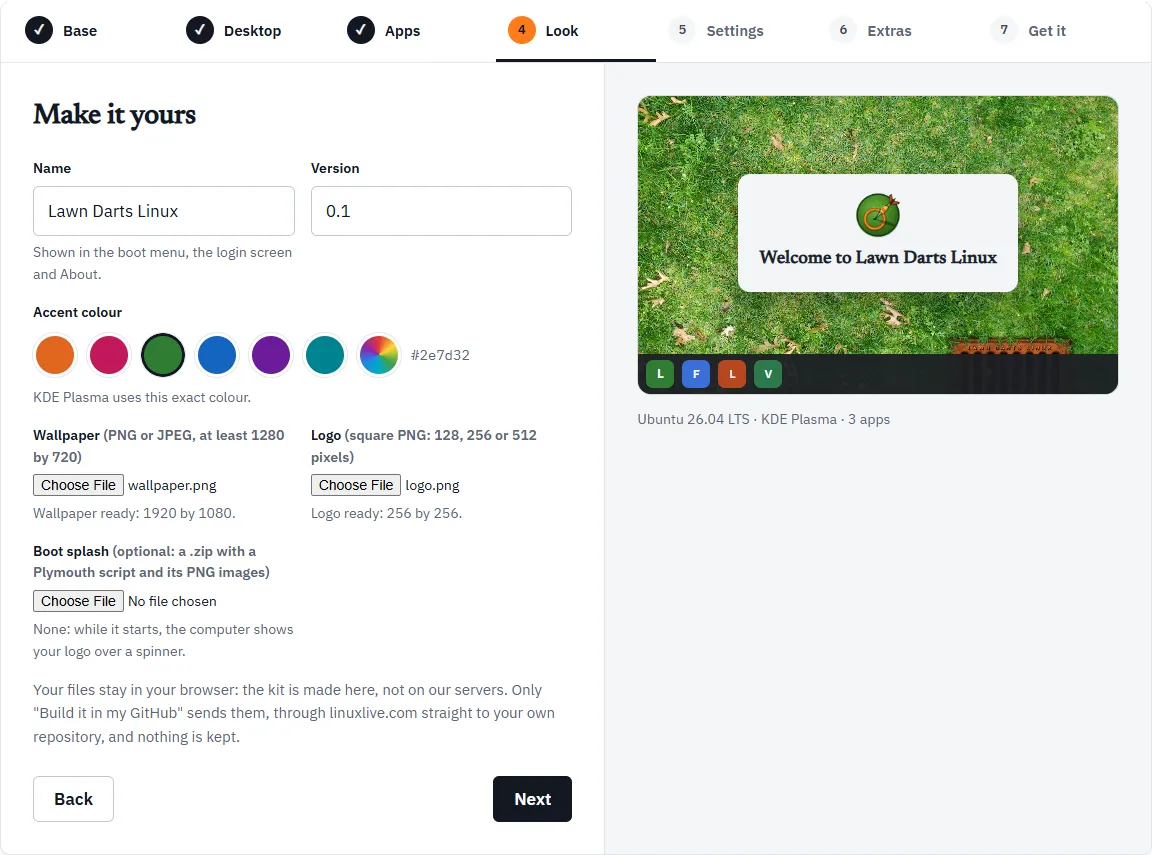Click the Make it yours heading

[x=115, y=115]
